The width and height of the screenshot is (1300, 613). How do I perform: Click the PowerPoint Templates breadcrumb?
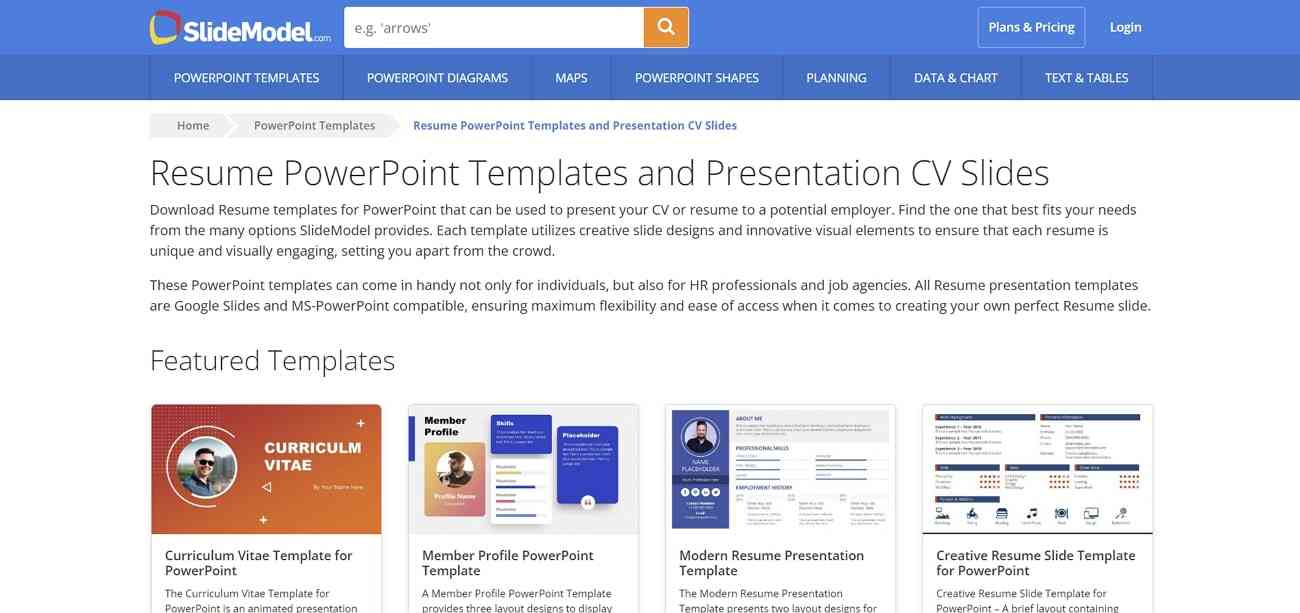coord(314,126)
